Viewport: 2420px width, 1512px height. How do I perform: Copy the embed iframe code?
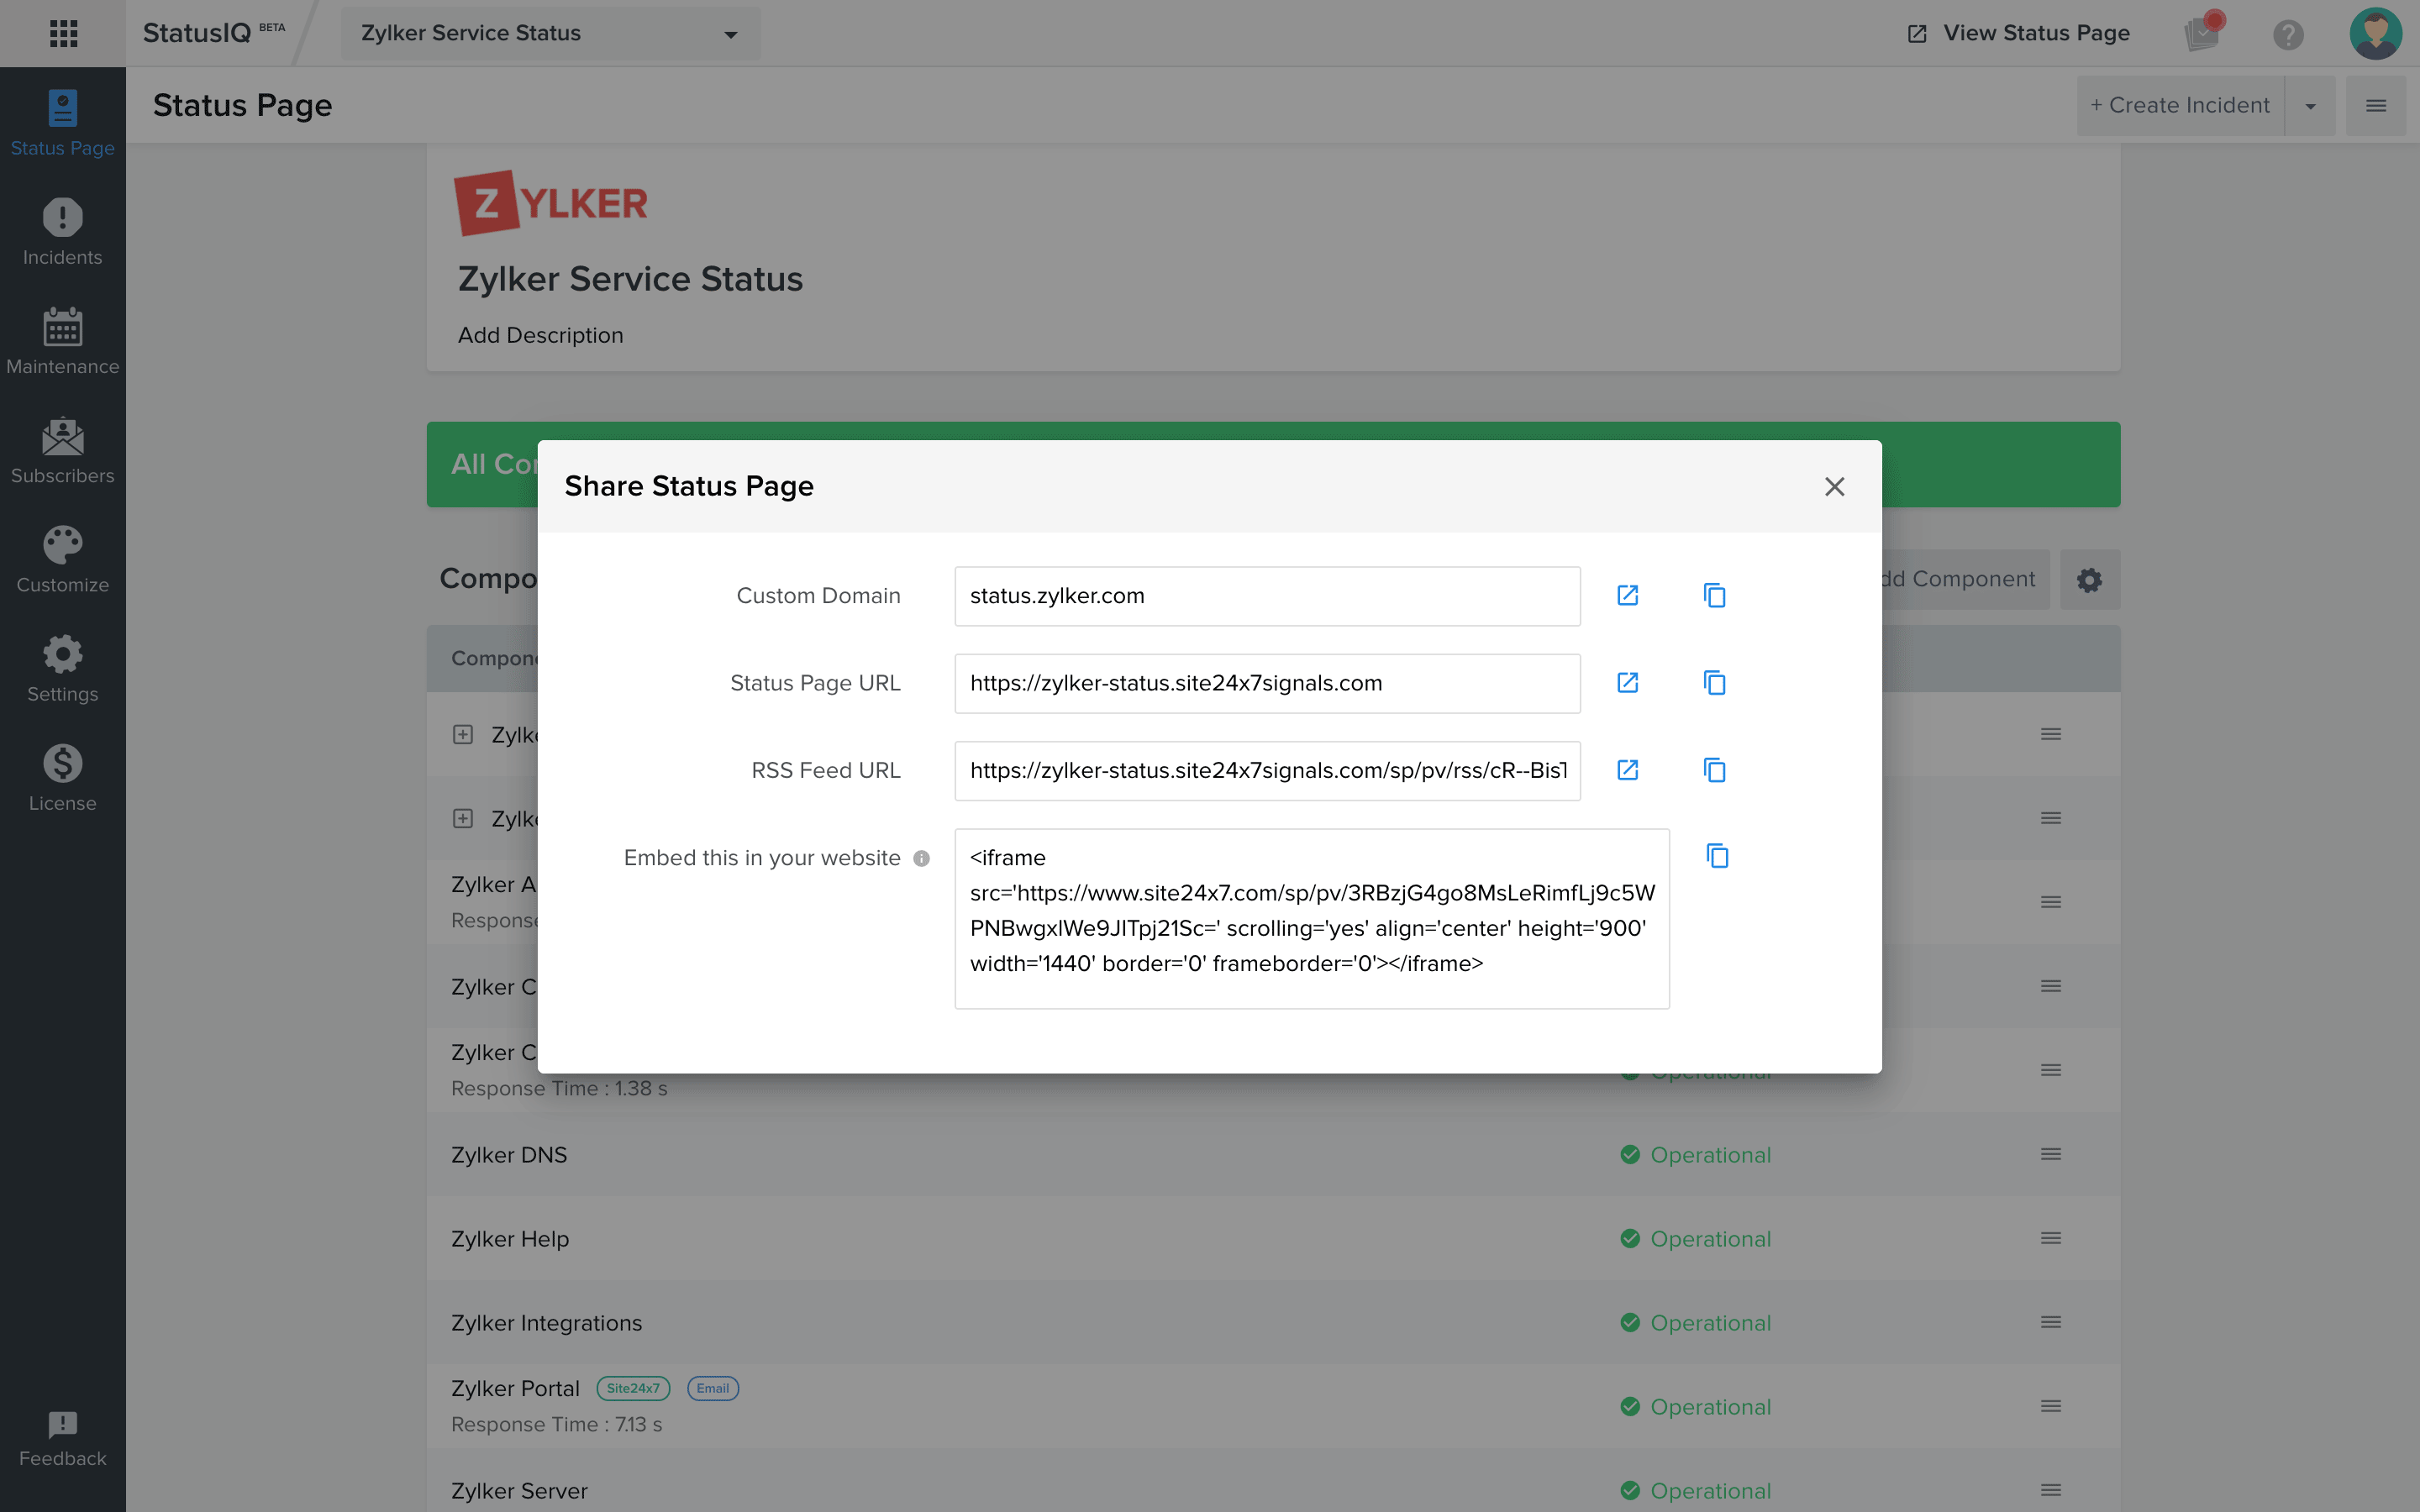pyautogui.click(x=1716, y=855)
